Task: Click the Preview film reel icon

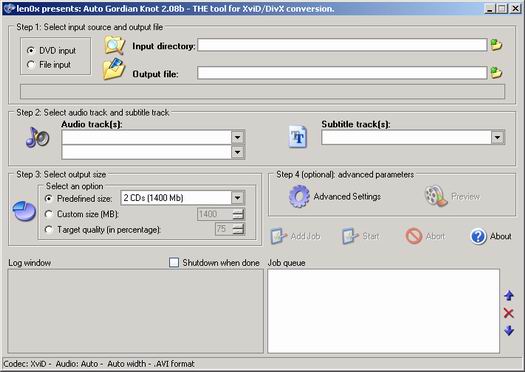Action: pyautogui.click(x=436, y=196)
